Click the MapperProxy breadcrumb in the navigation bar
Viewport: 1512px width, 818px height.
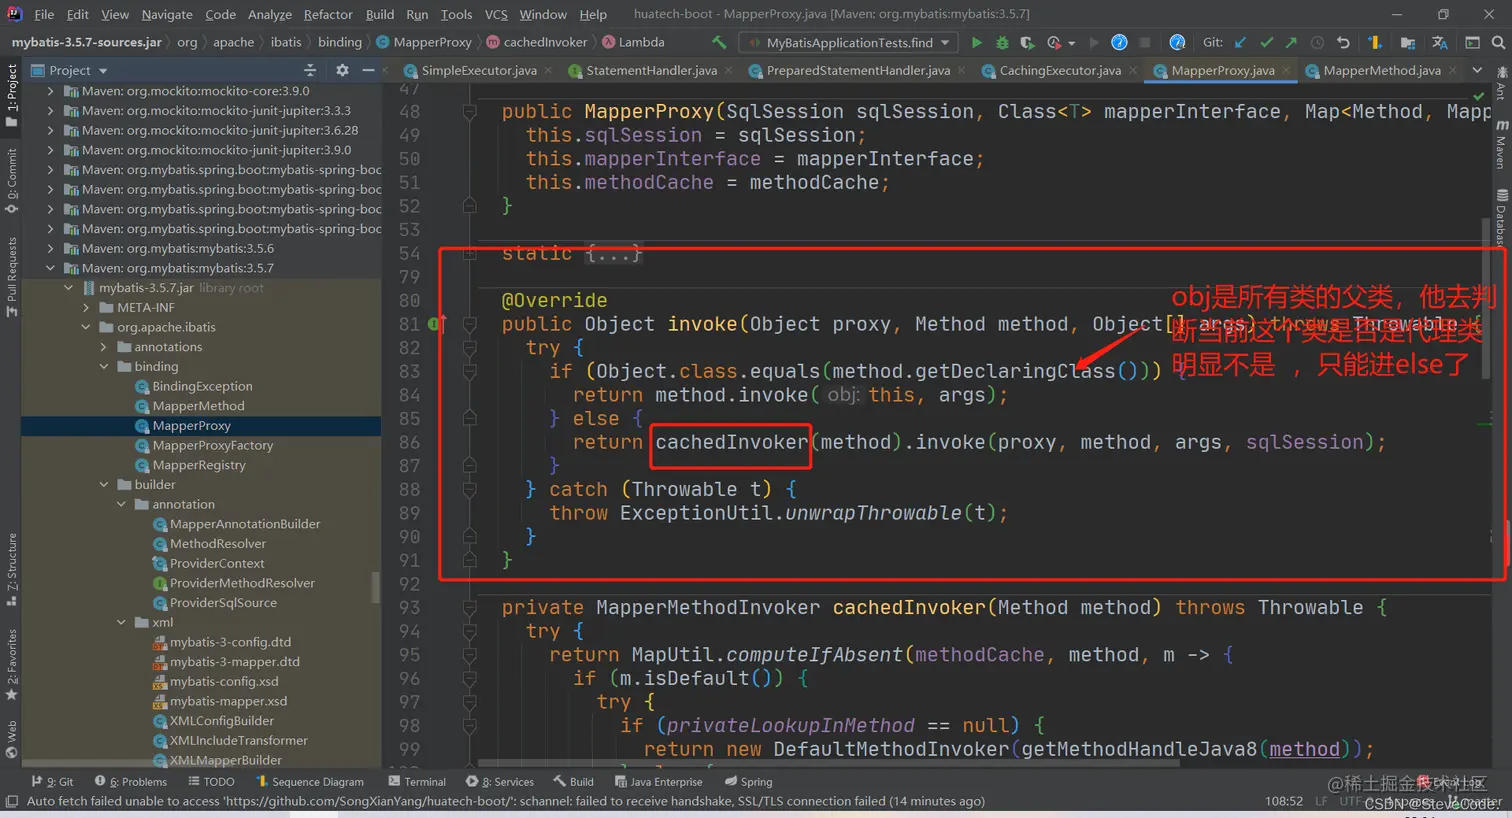424,42
